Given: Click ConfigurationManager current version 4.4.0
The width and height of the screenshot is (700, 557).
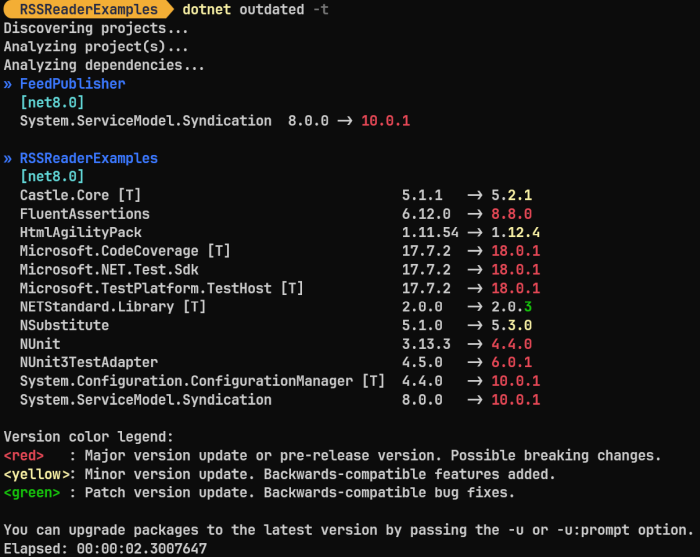Looking at the screenshot, I should pos(422,381).
